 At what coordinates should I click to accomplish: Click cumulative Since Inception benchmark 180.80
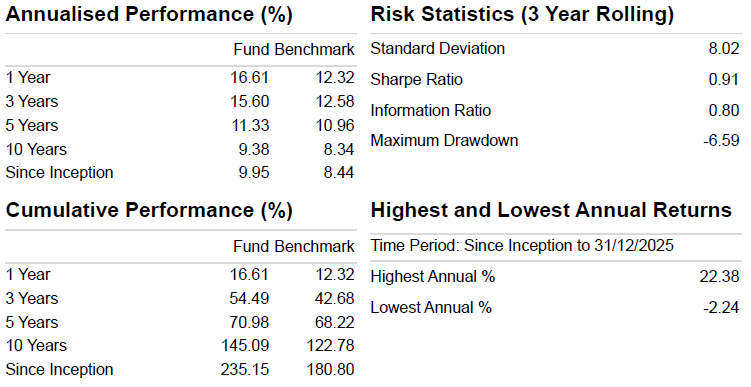(330, 369)
